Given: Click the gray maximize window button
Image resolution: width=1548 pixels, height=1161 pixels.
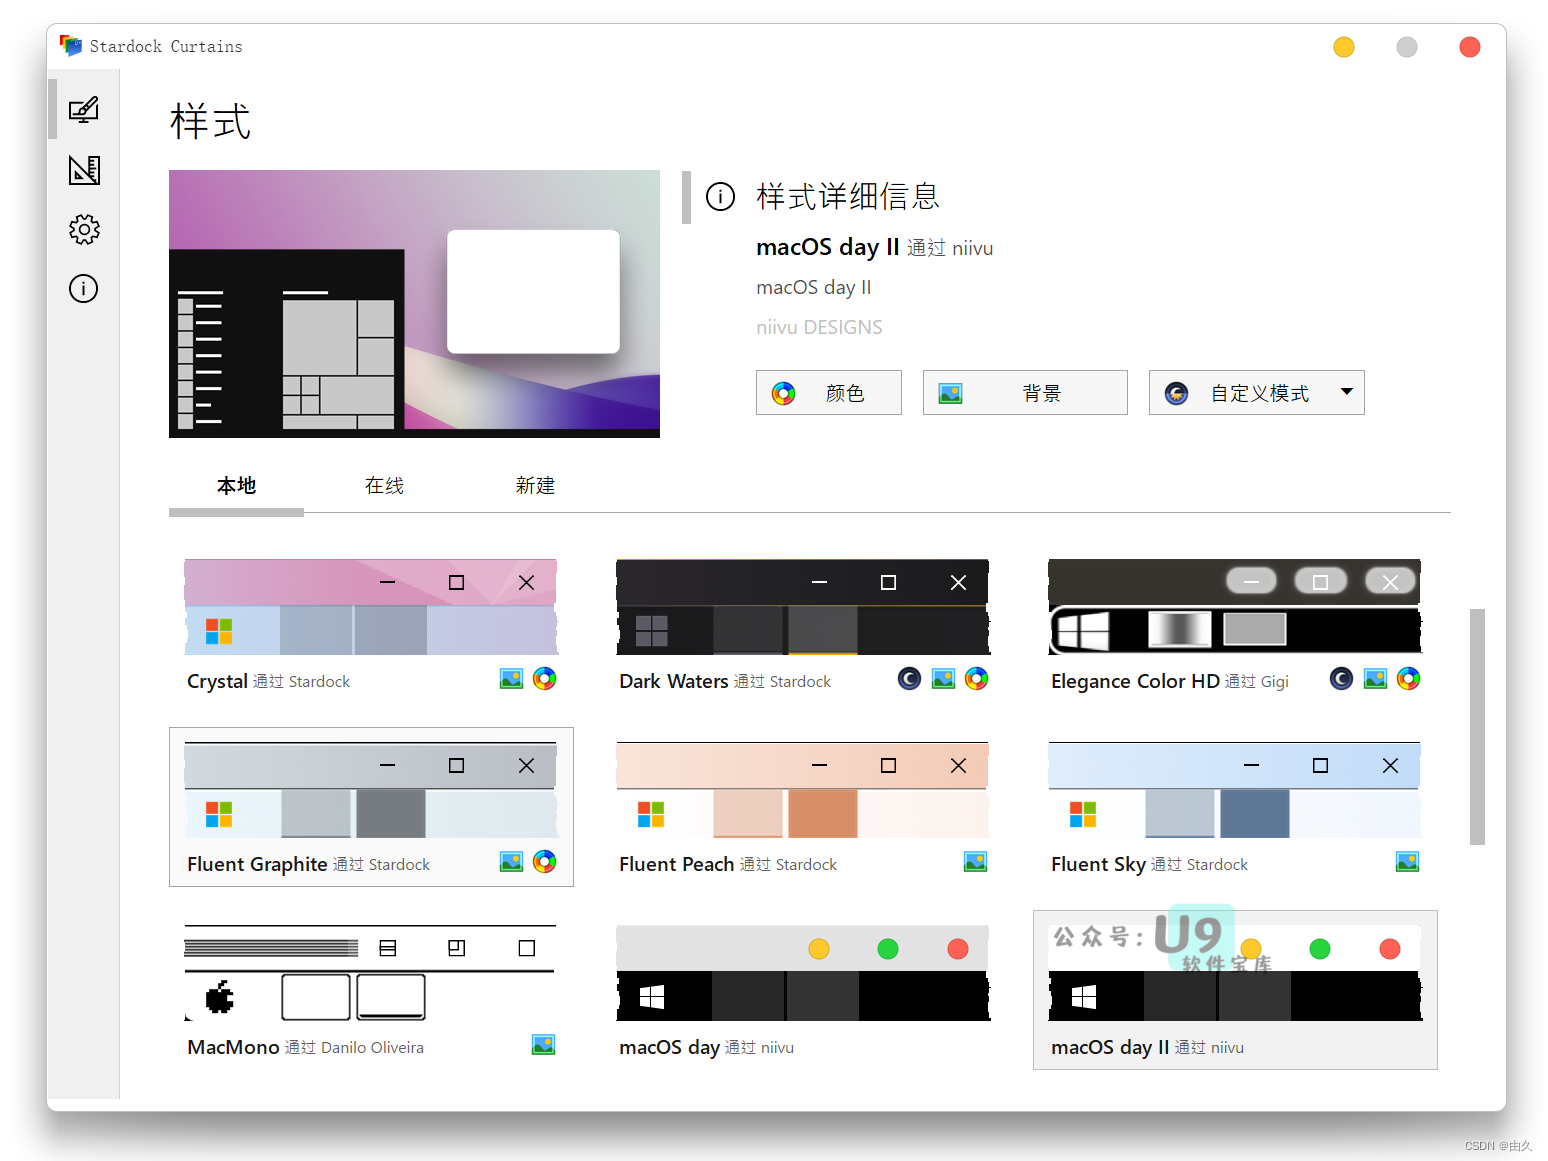Looking at the screenshot, I should pos(1407,47).
